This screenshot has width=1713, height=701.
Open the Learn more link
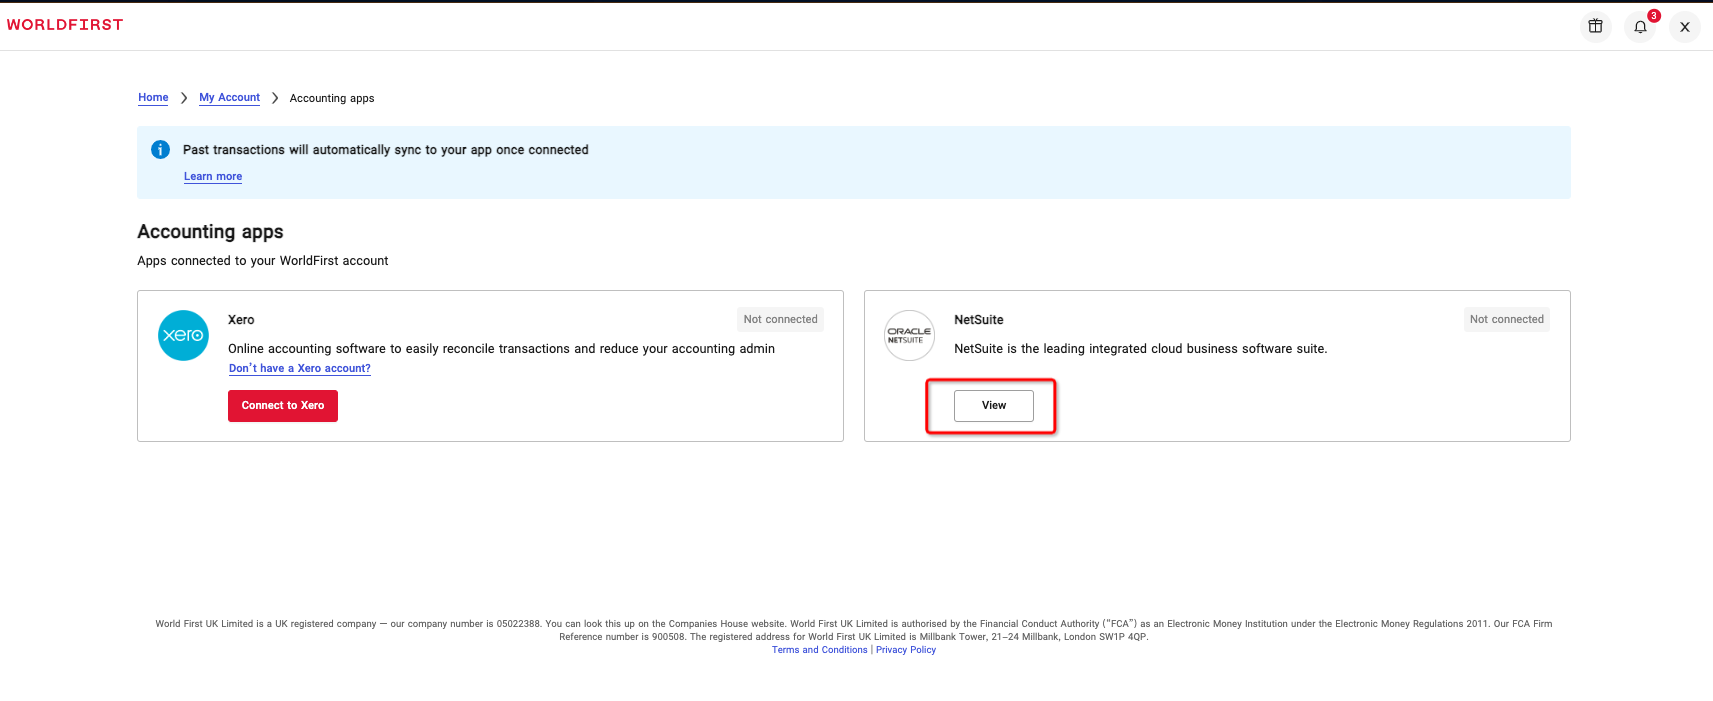[x=213, y=177]
